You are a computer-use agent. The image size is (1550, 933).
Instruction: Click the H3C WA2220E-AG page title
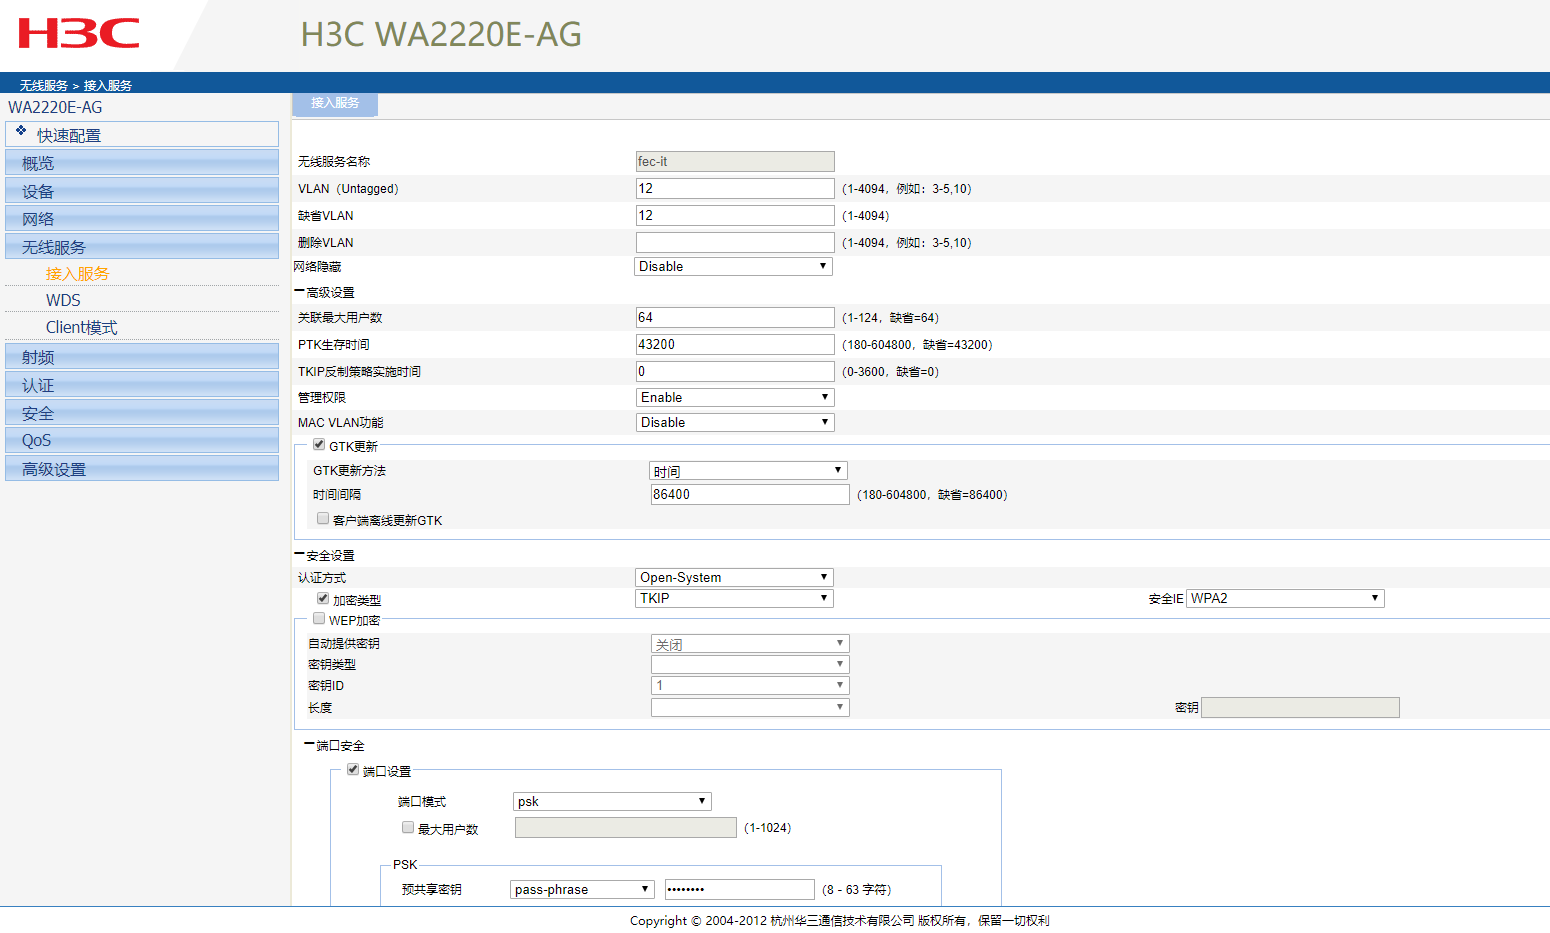441,34
